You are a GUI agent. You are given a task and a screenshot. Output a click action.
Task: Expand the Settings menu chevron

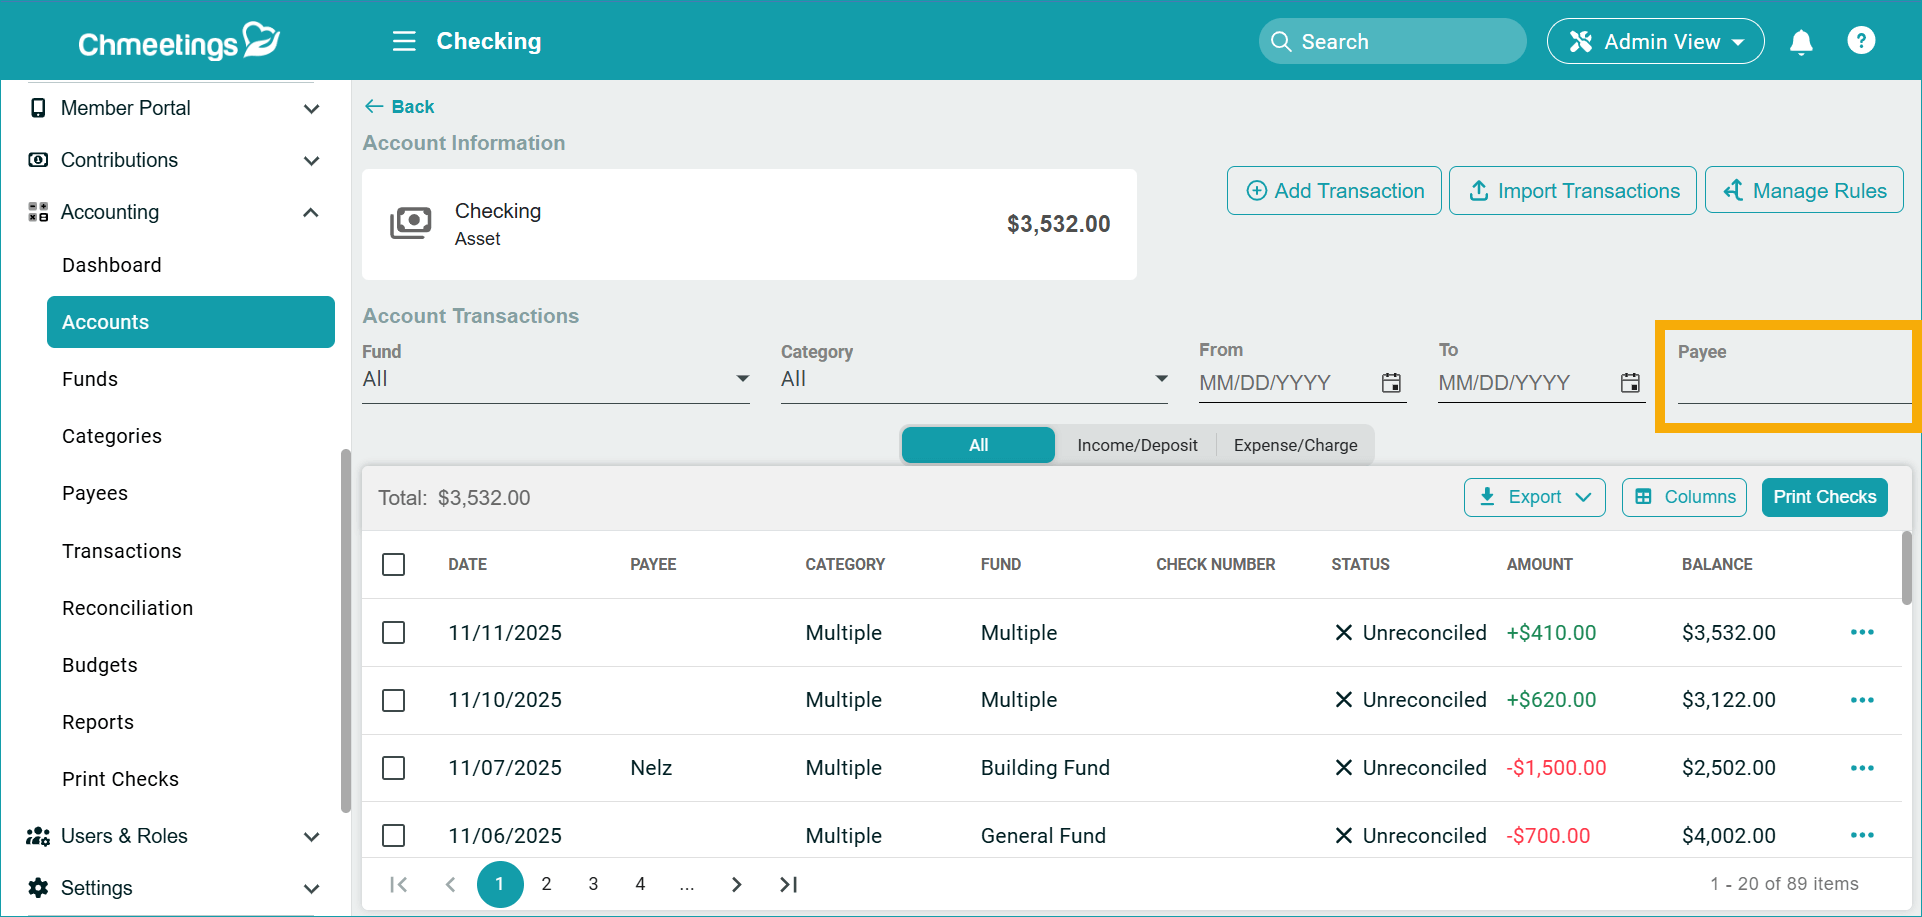click(x=312, y=888)
